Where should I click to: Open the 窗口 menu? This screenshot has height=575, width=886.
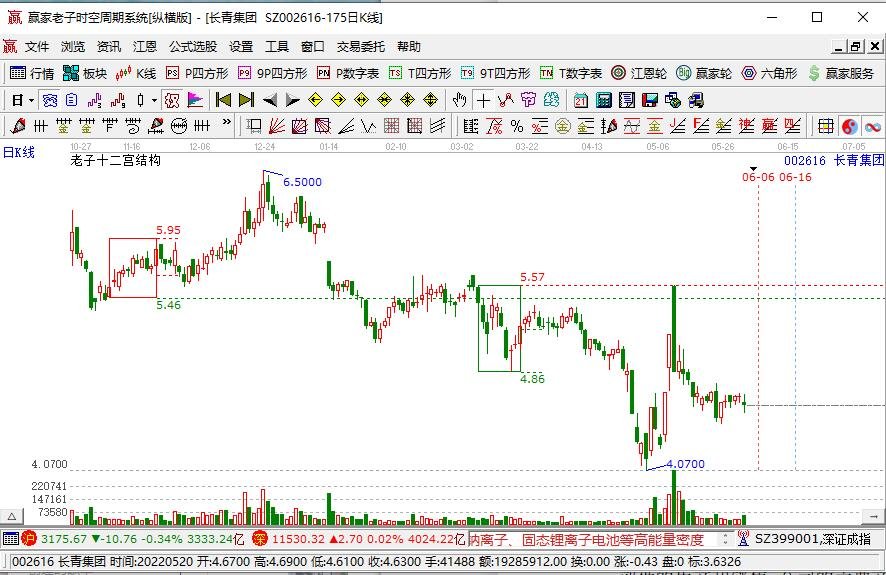pos(312,46)
